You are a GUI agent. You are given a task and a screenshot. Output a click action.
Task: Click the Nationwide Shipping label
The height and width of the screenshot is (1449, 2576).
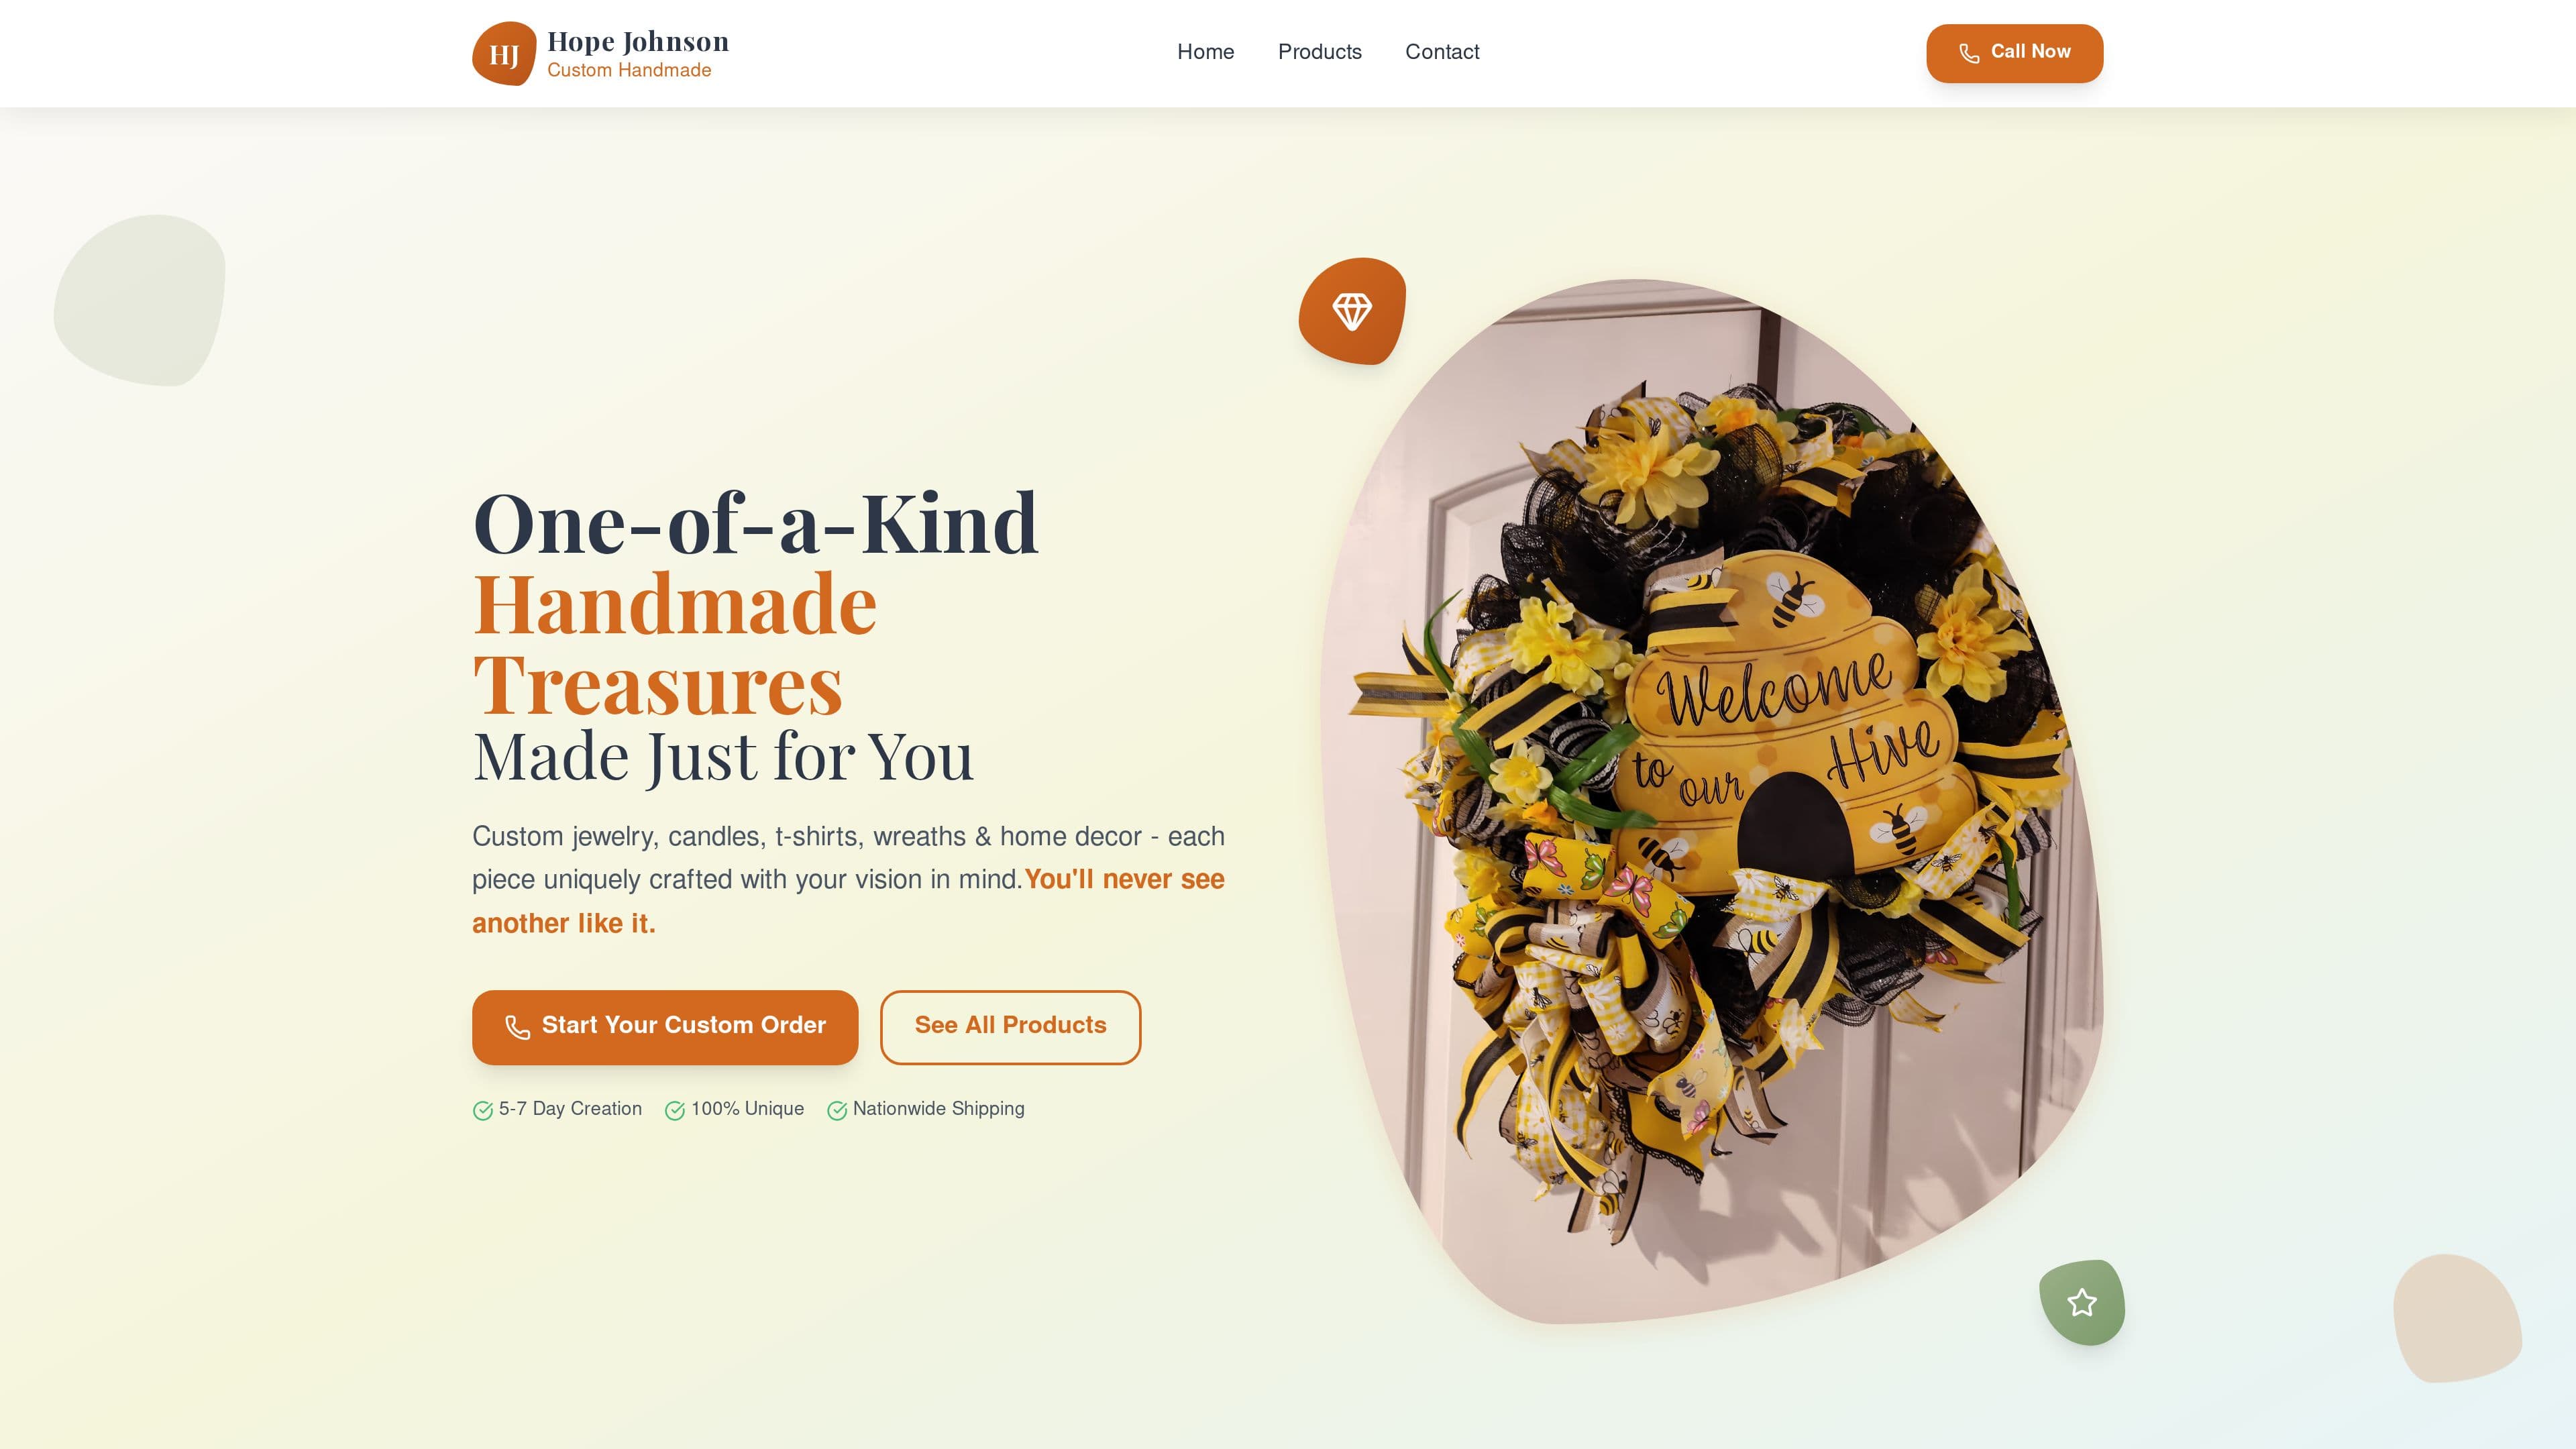(938, 1108)
